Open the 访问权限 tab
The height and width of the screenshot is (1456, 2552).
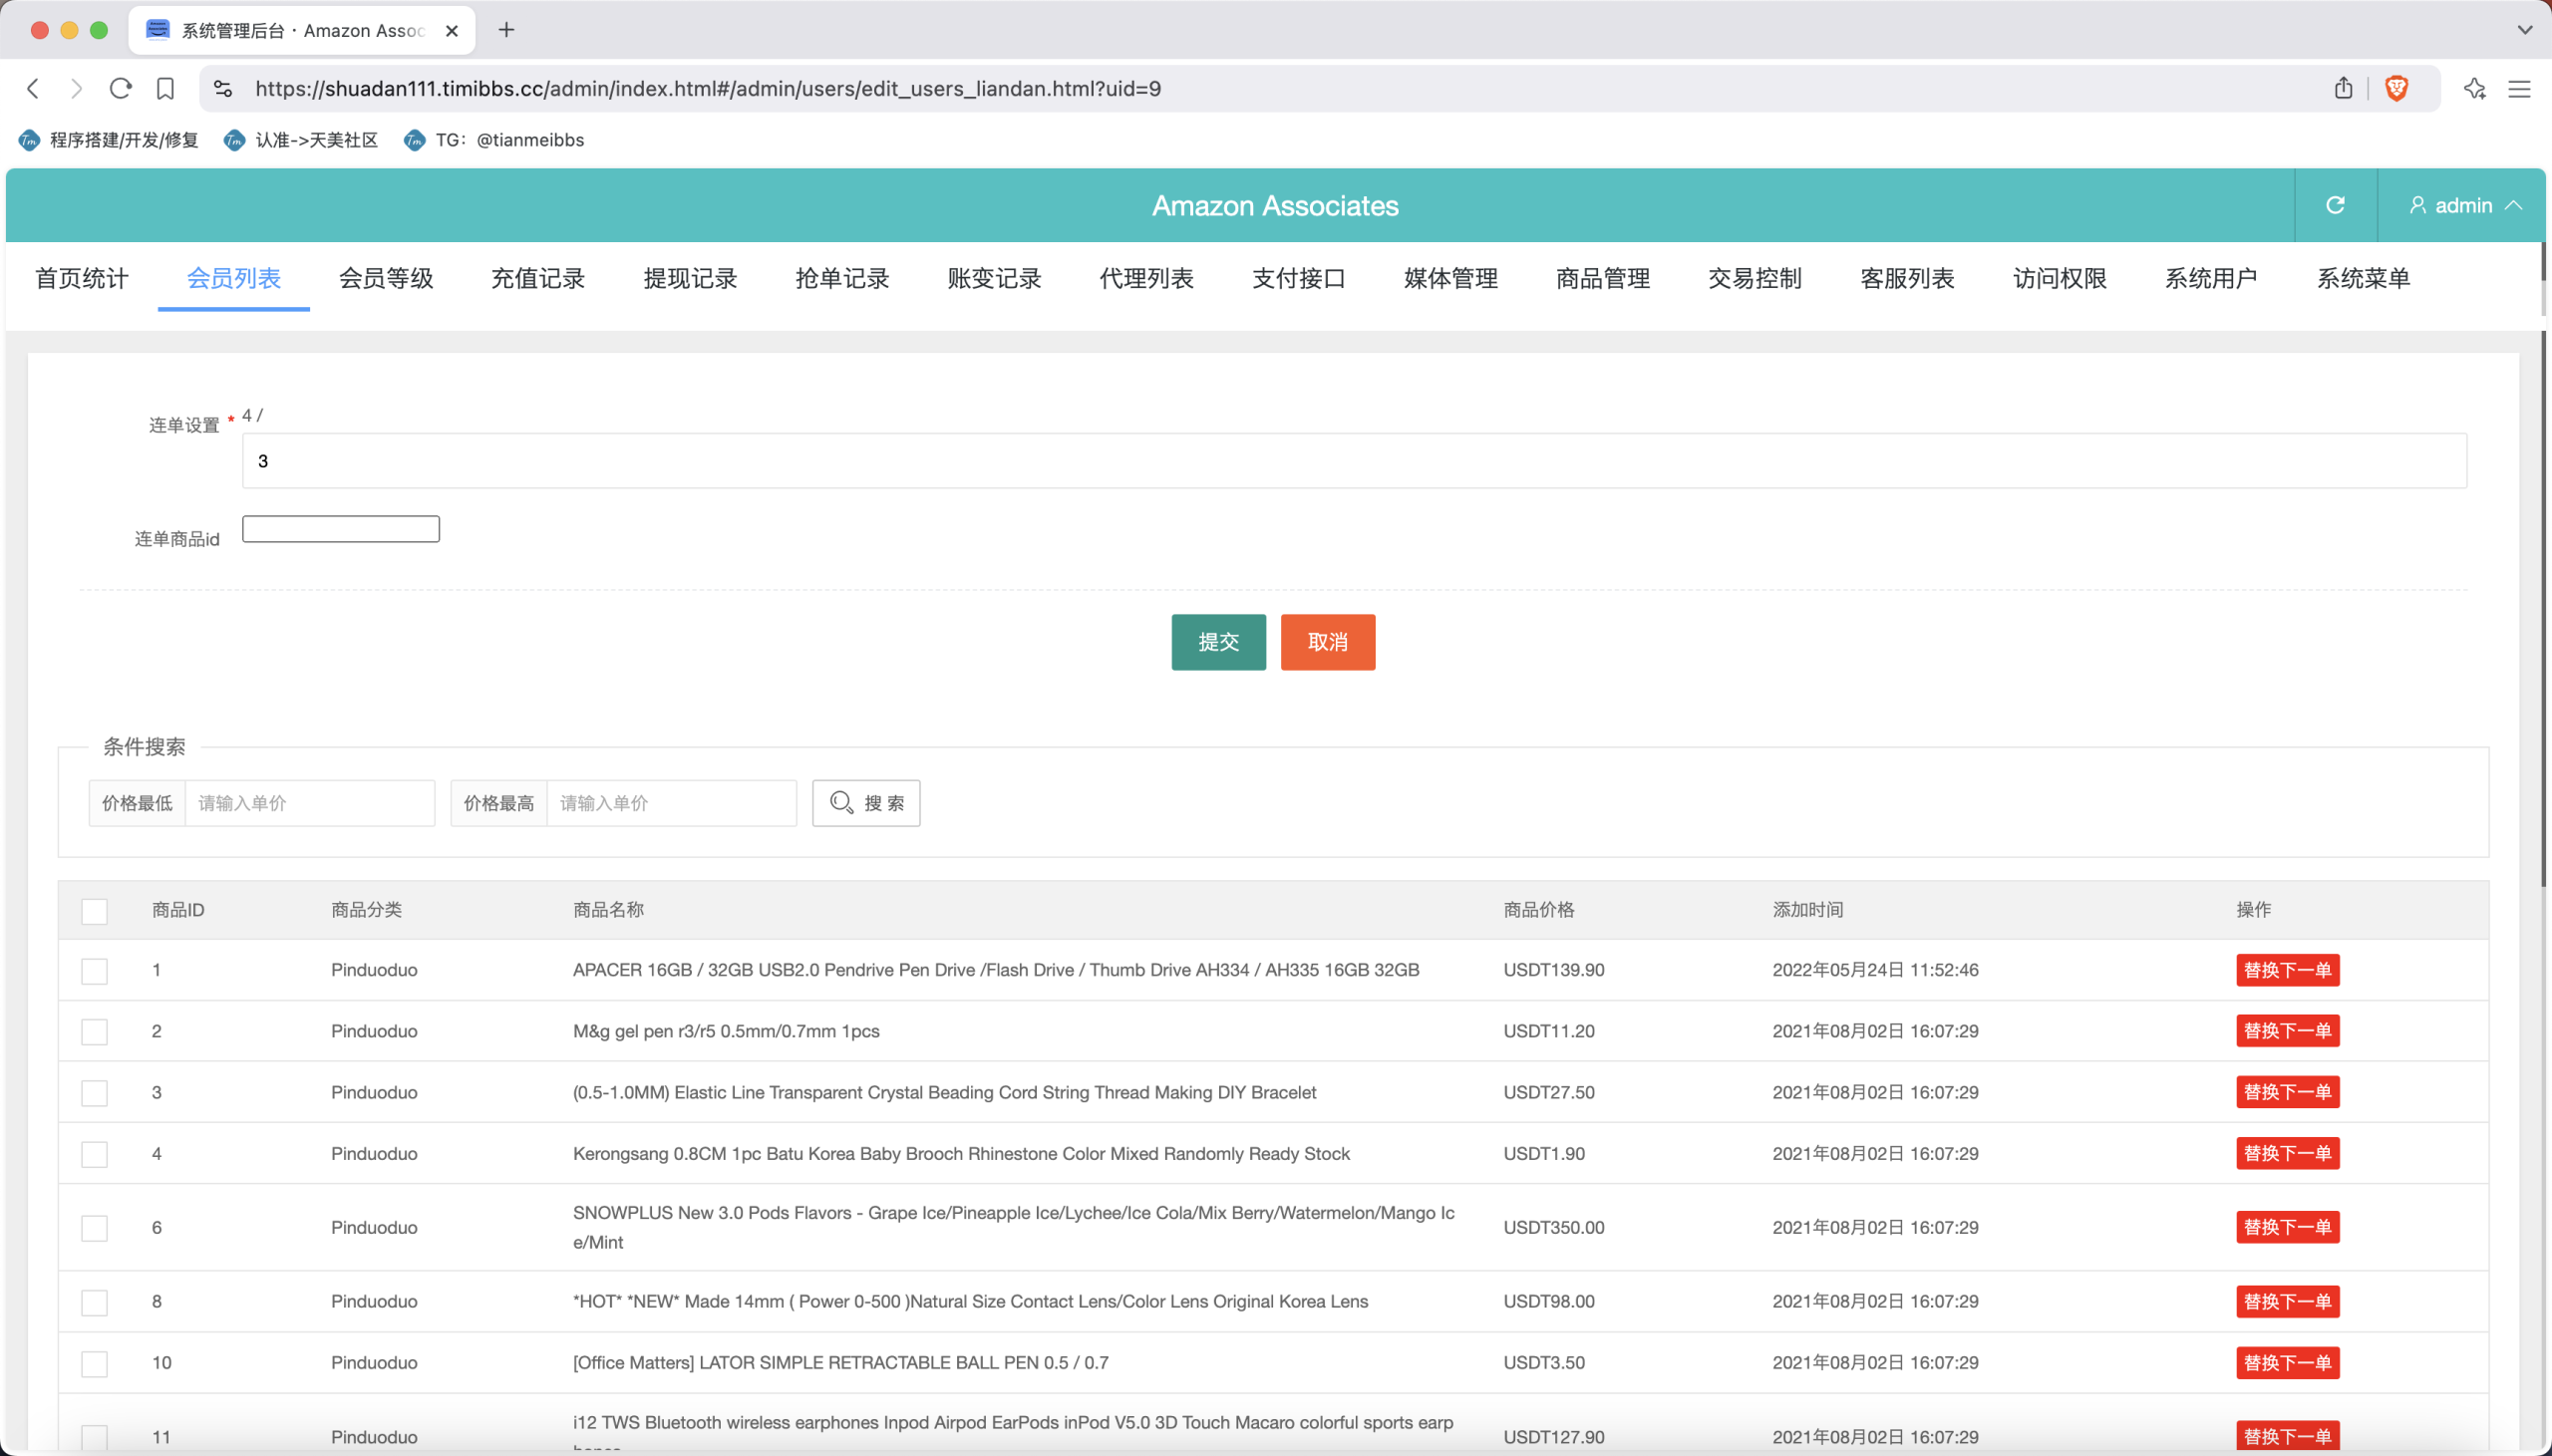(x=2060, y=278)
